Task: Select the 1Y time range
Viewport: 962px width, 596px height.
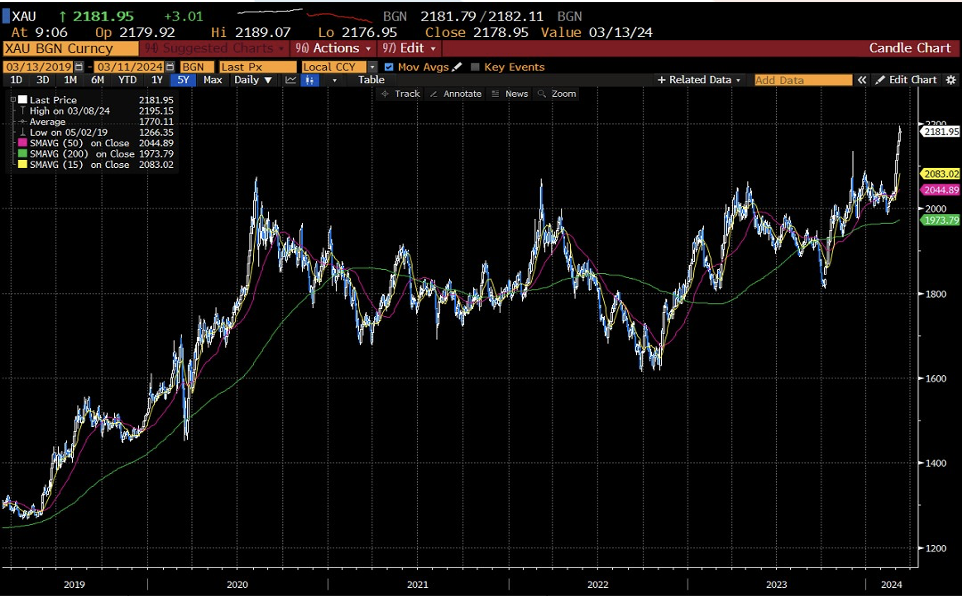Action: (157, 80)
